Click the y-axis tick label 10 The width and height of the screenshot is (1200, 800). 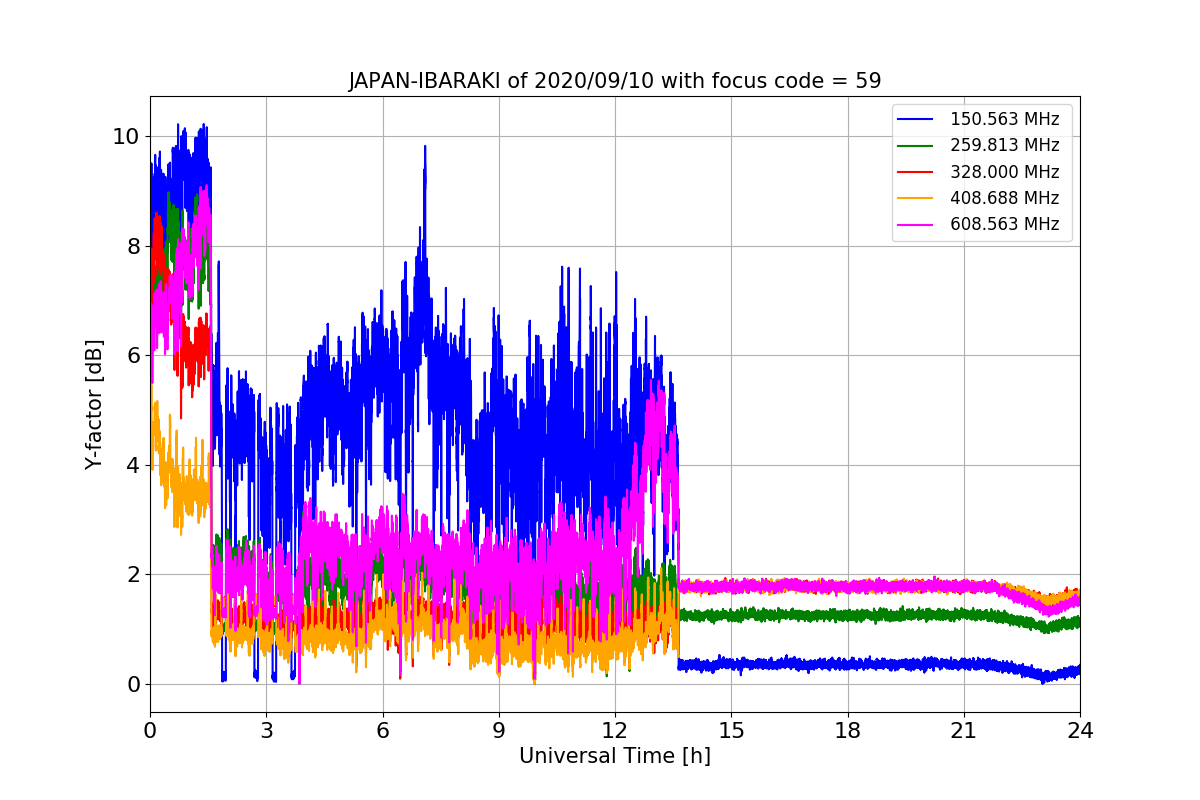(x=126, y=137)
